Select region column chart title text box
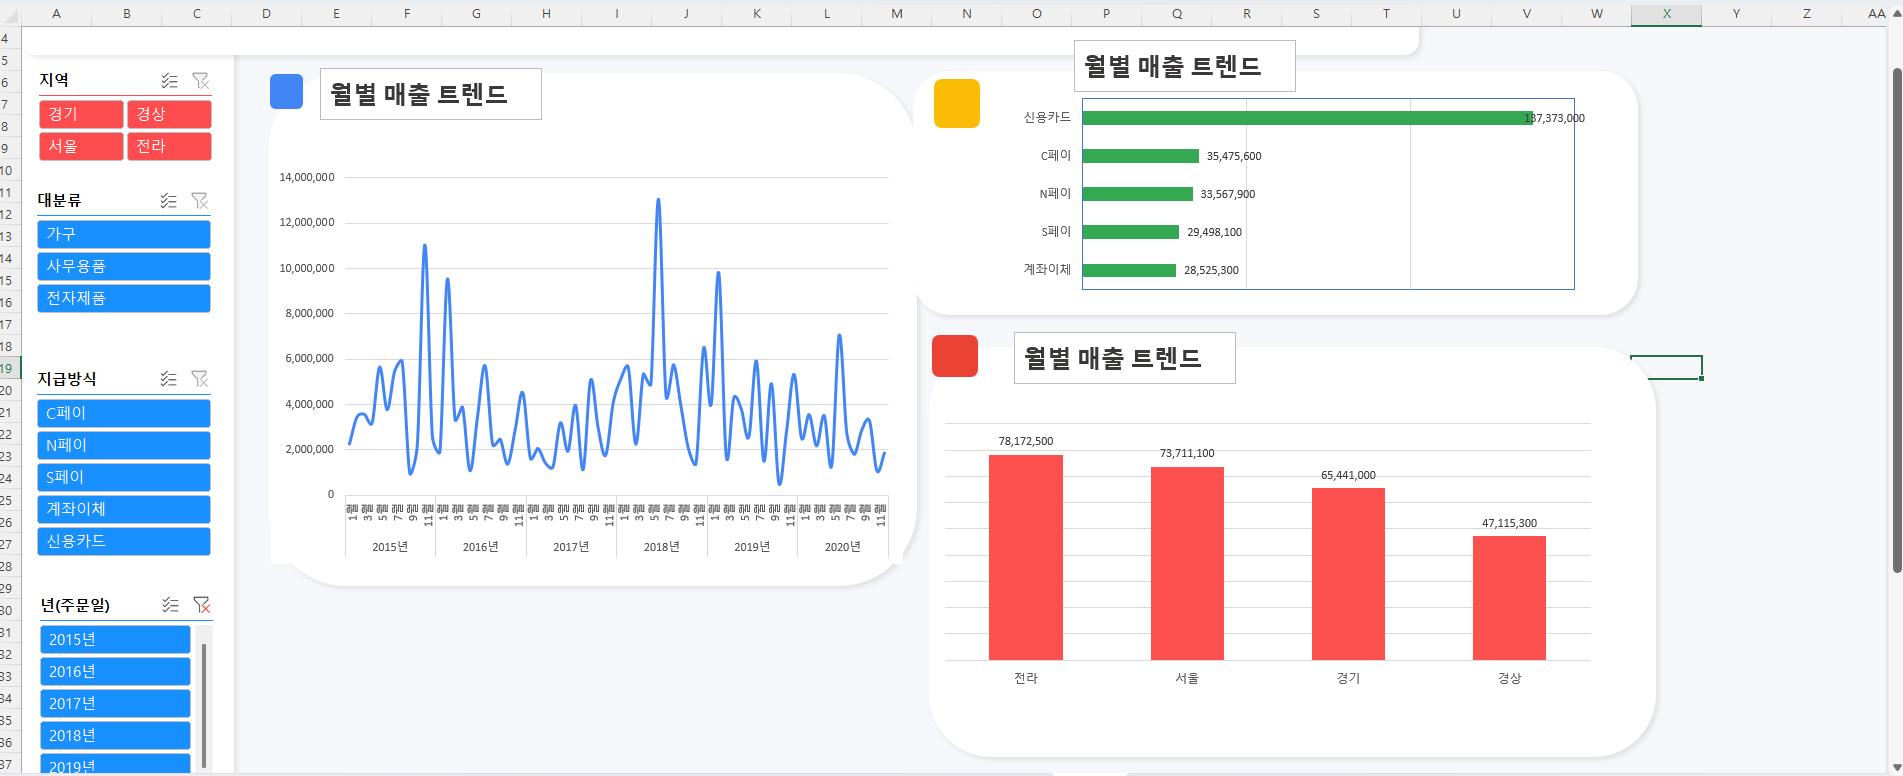Image resolution: width=1903 pixels, height=776 pixels. tap(1125, 358)
